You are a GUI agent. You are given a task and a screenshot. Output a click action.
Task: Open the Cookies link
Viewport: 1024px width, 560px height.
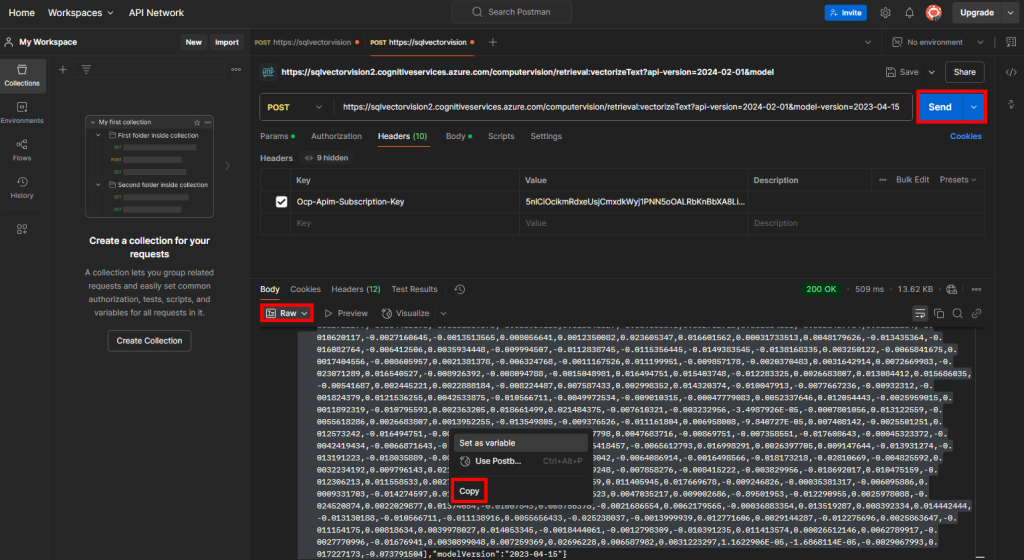tap(966, 136)
